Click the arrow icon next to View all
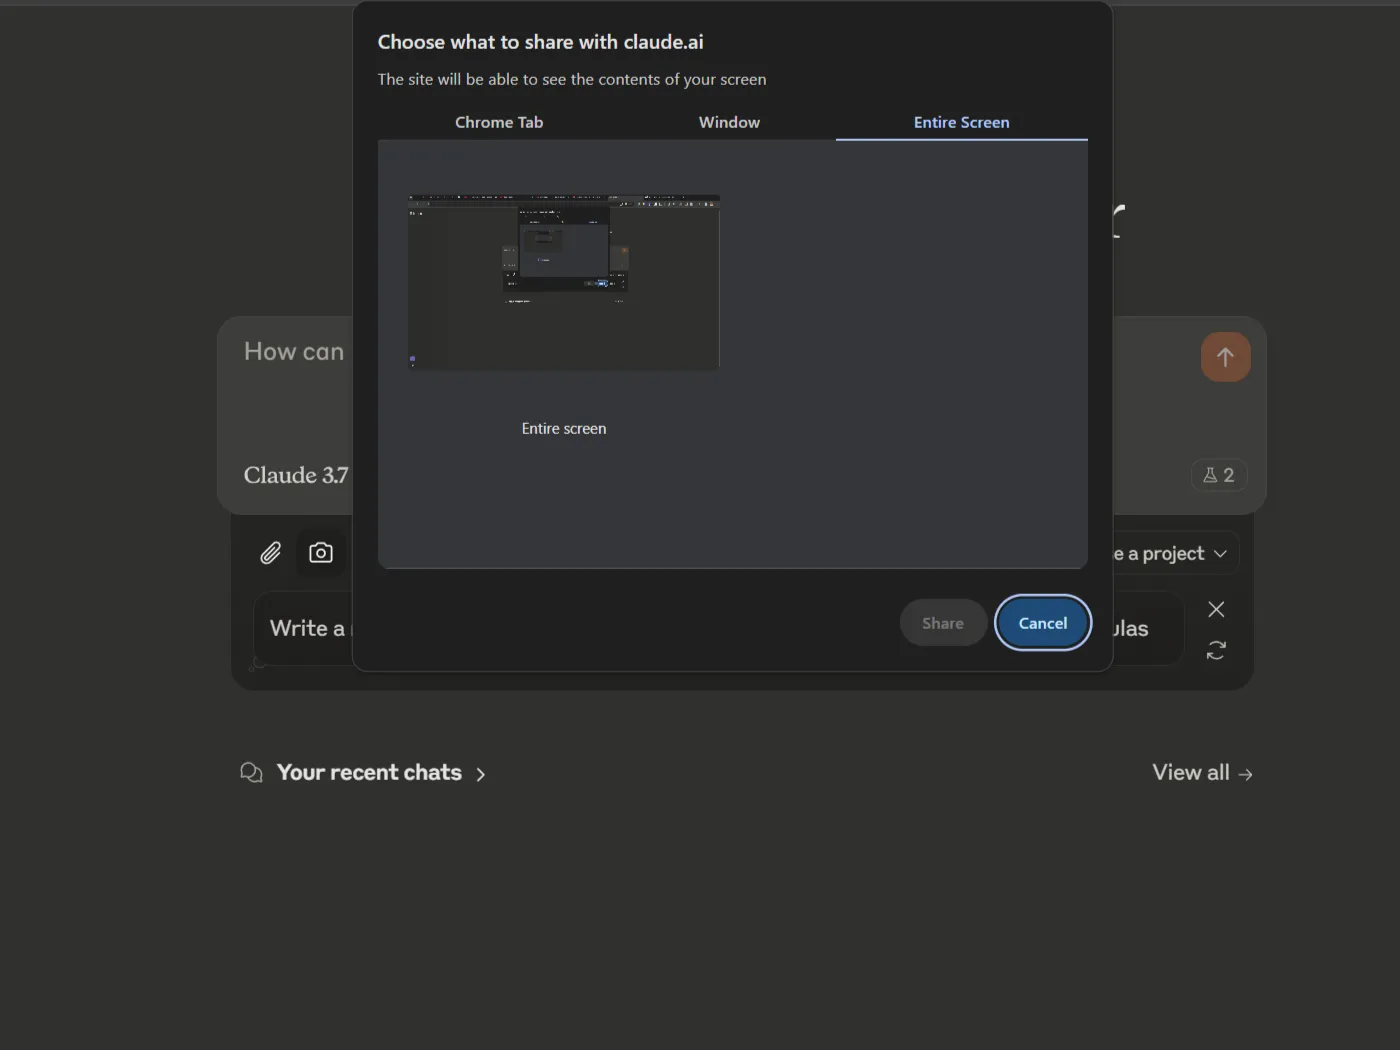Screen dimensions: 1400x1050 pyautogui.click(x=1245, y=773)
